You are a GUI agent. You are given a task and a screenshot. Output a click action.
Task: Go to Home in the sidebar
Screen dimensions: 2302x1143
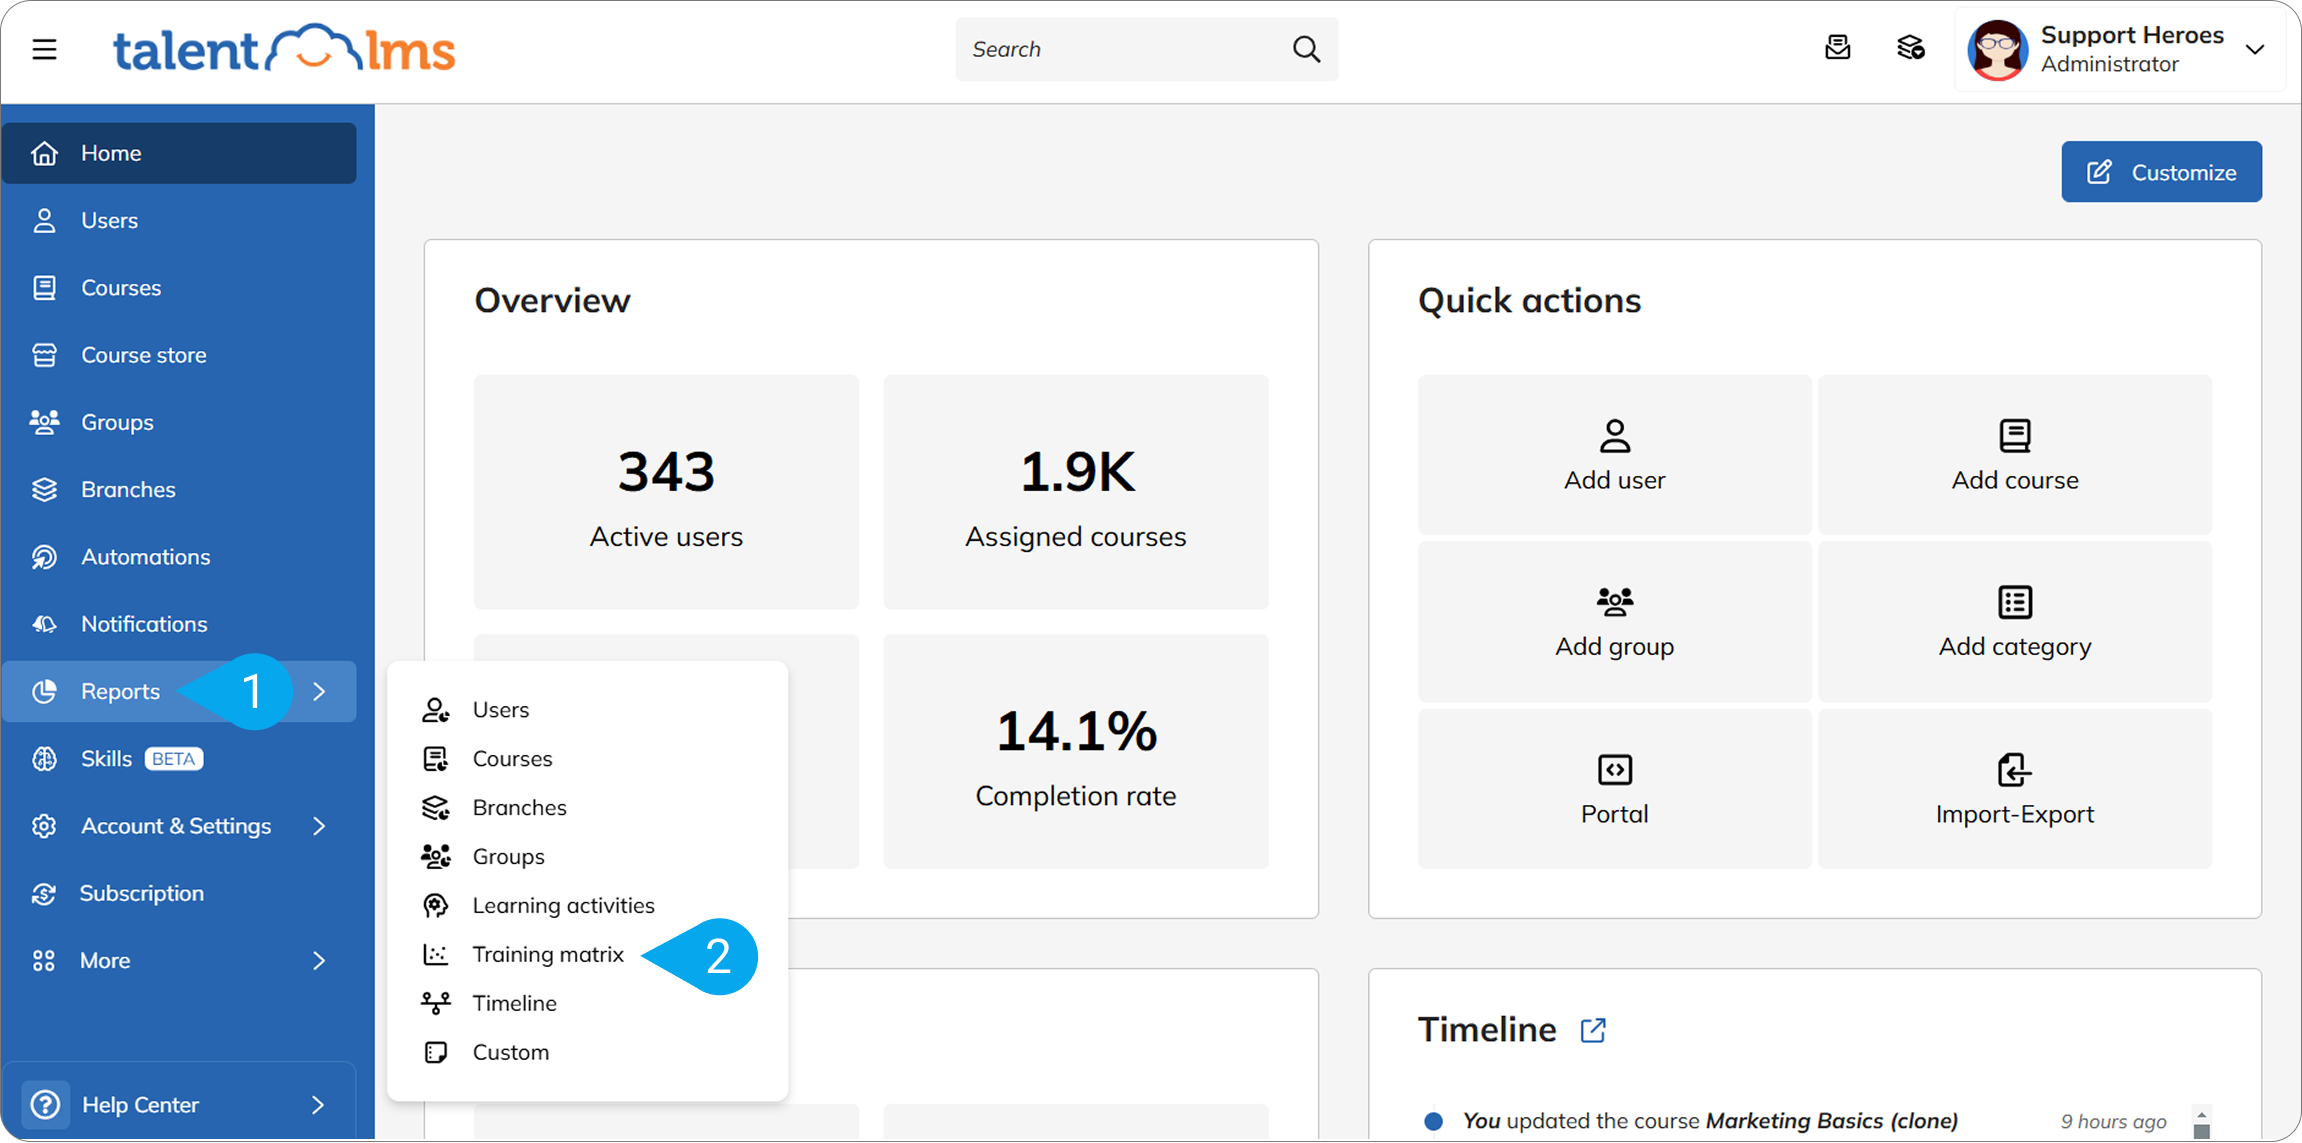(x=179, y=153)
